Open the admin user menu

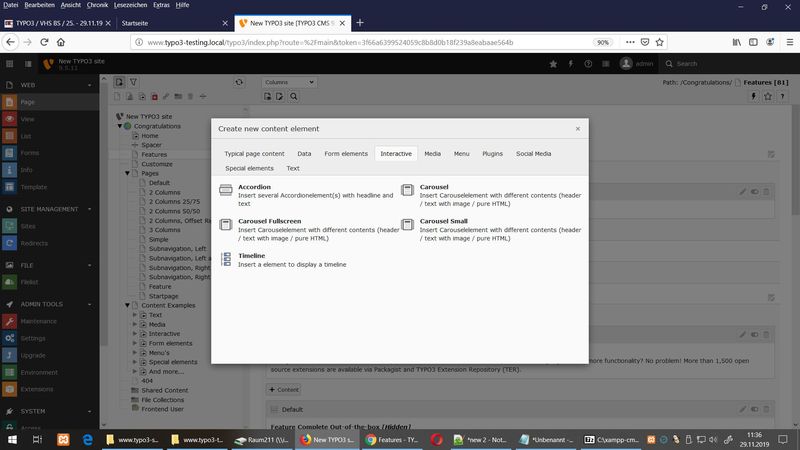636,64
